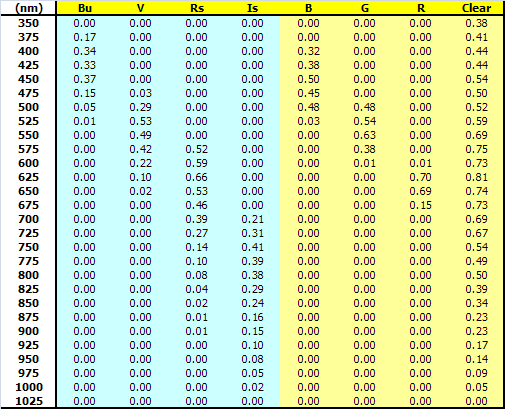Click the B value 0.50 at 450

click(309, 79)
